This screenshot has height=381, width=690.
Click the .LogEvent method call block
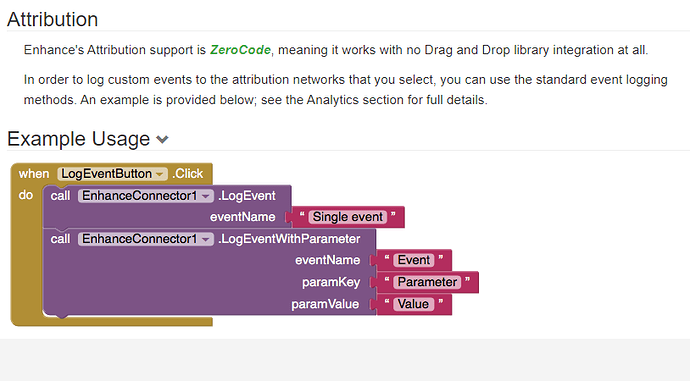[247, 196]
